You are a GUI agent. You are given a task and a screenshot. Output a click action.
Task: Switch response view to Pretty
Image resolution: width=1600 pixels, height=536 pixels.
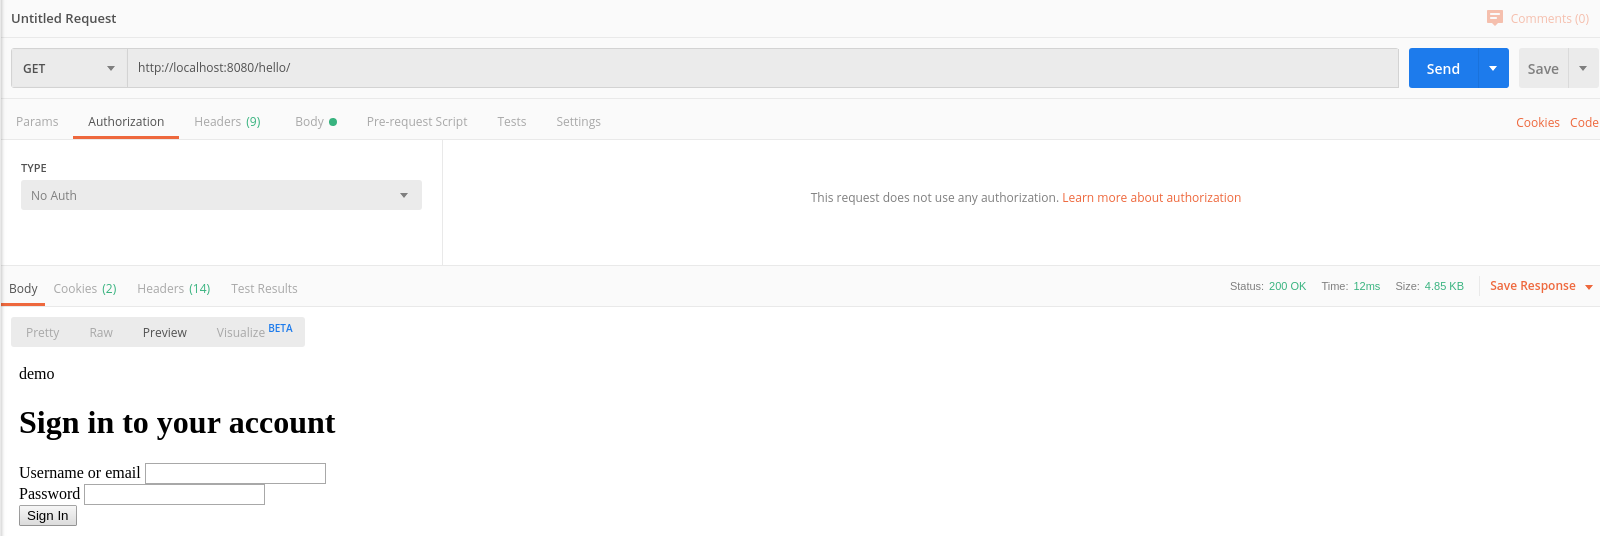(x=43, y=333)
